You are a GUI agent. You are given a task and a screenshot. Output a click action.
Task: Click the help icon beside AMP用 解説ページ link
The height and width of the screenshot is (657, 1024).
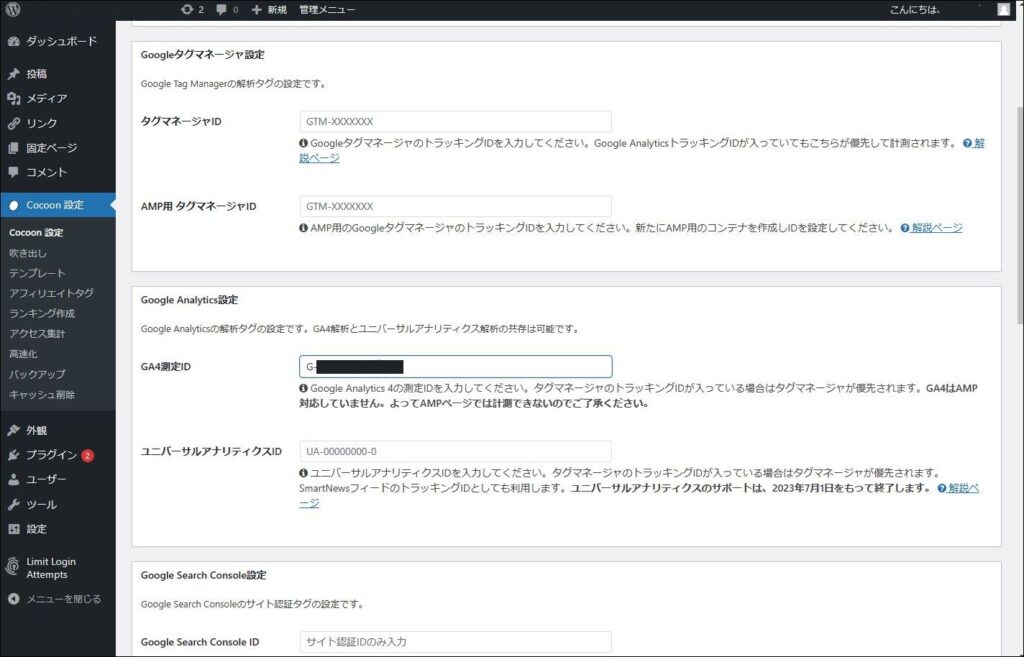(x=904, y=228)
